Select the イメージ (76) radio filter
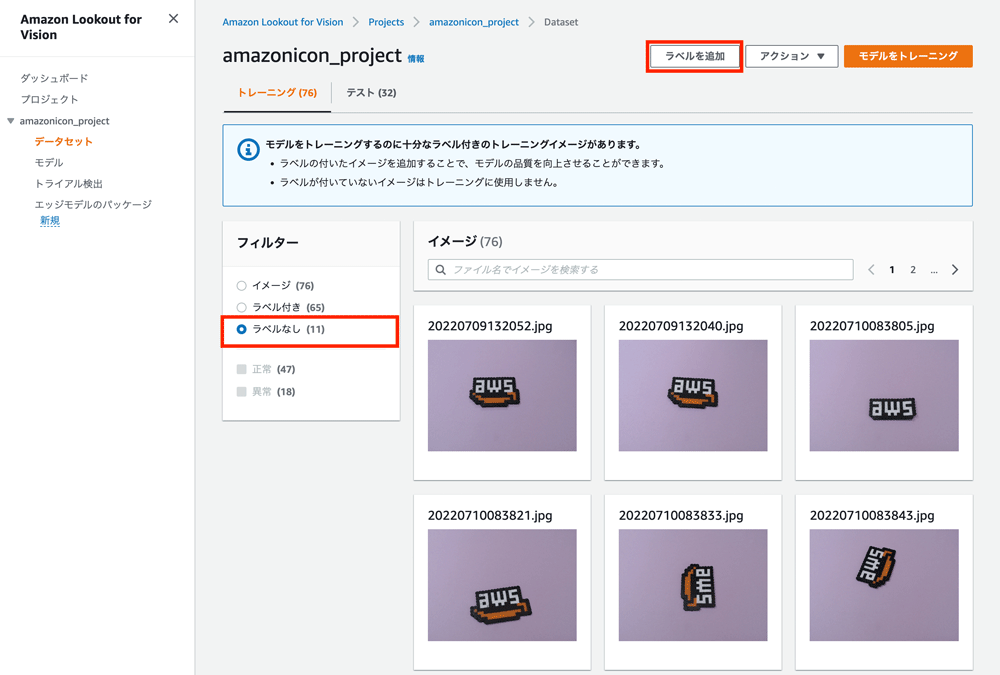 pos(241,286)
